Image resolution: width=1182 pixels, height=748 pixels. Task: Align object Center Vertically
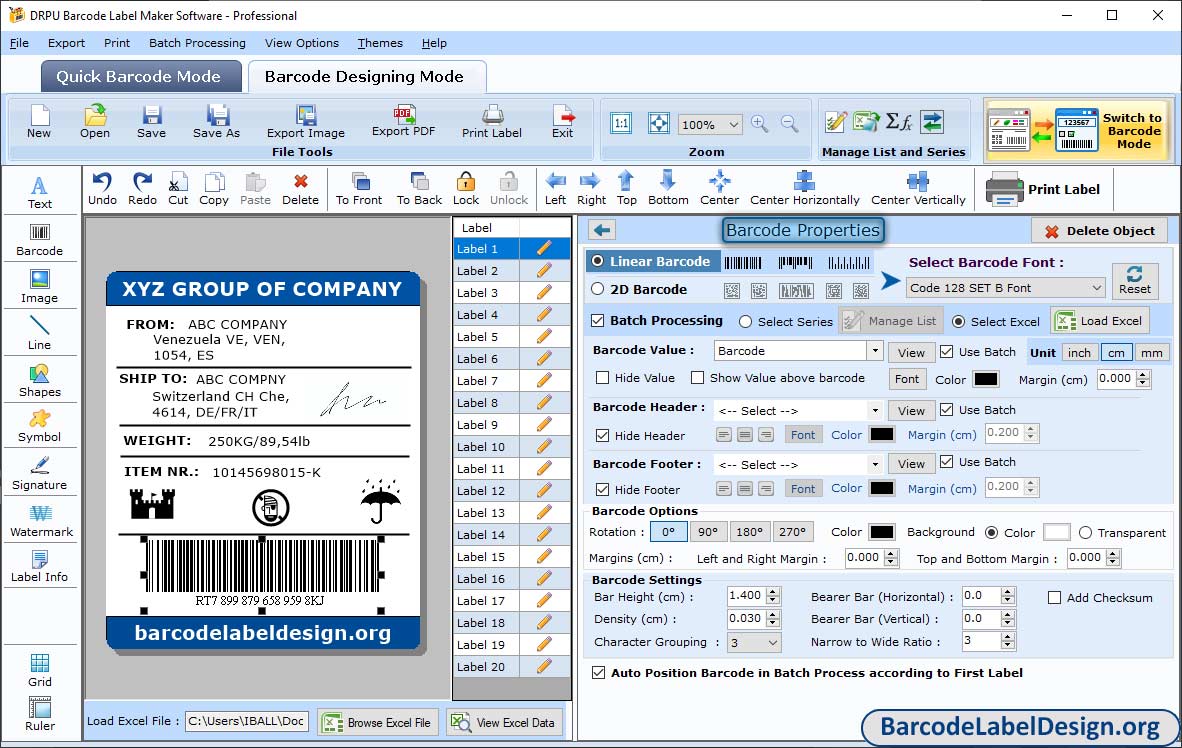[x=918, y=189]
